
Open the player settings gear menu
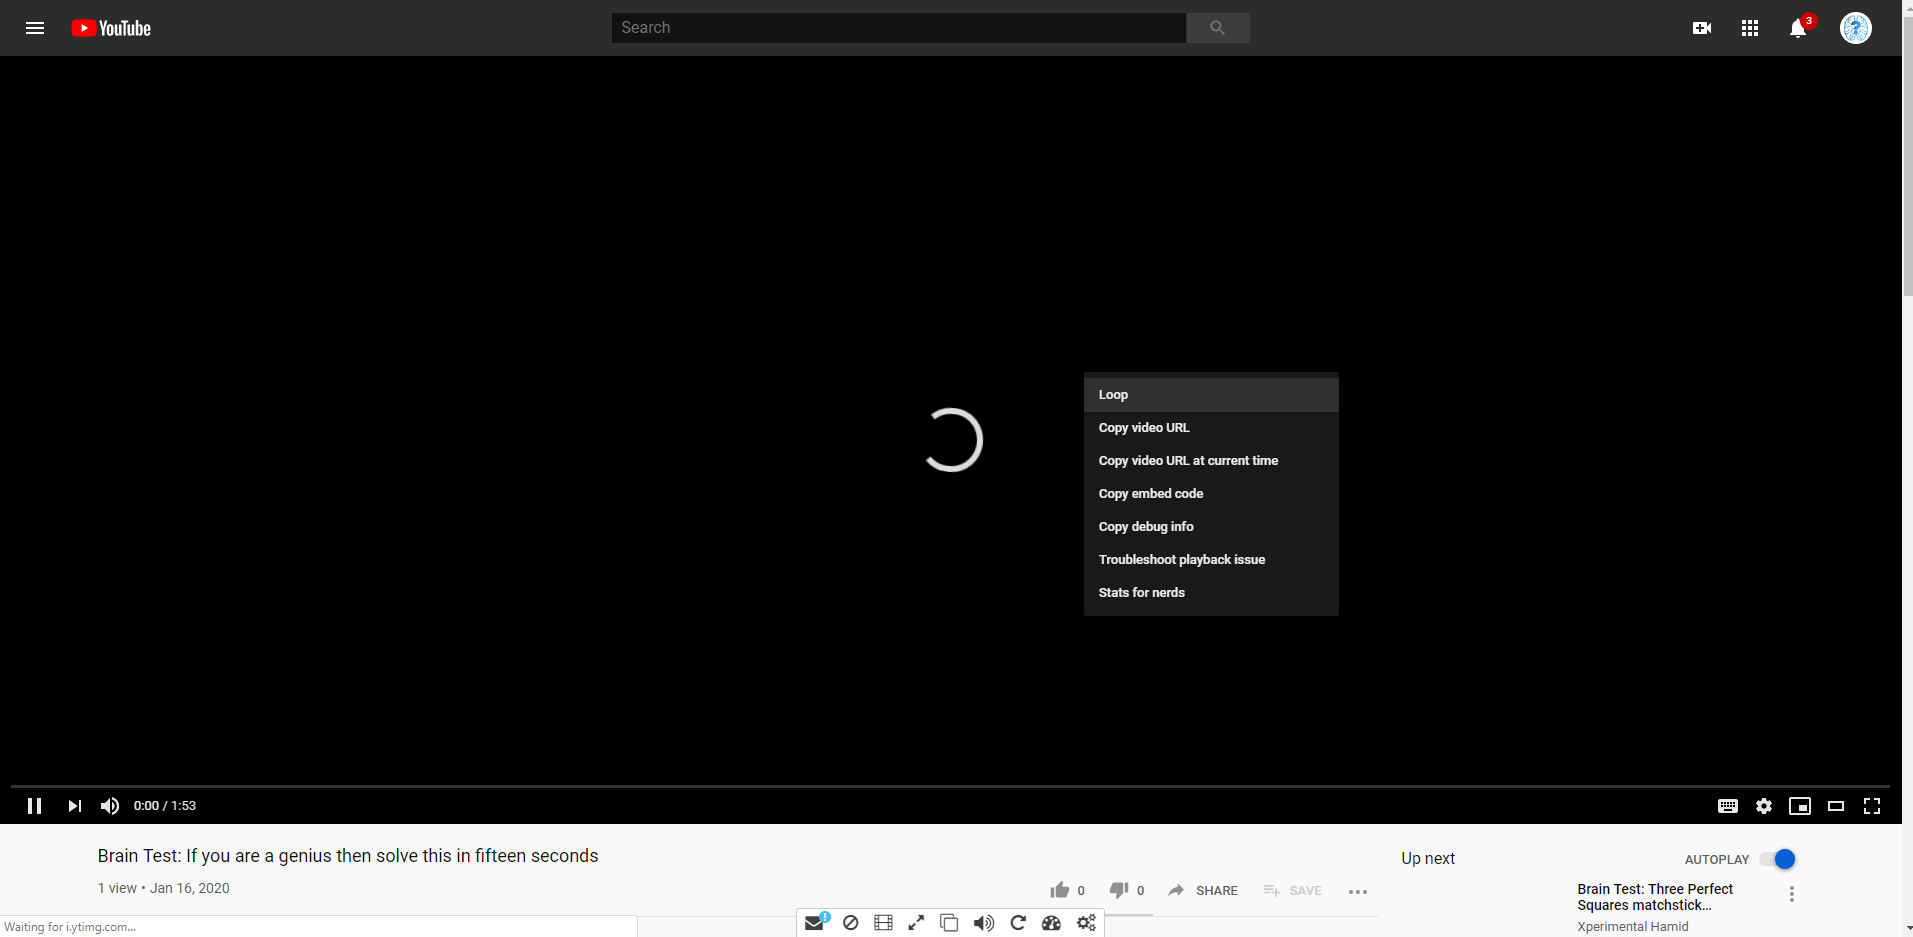click(1764, 806)
